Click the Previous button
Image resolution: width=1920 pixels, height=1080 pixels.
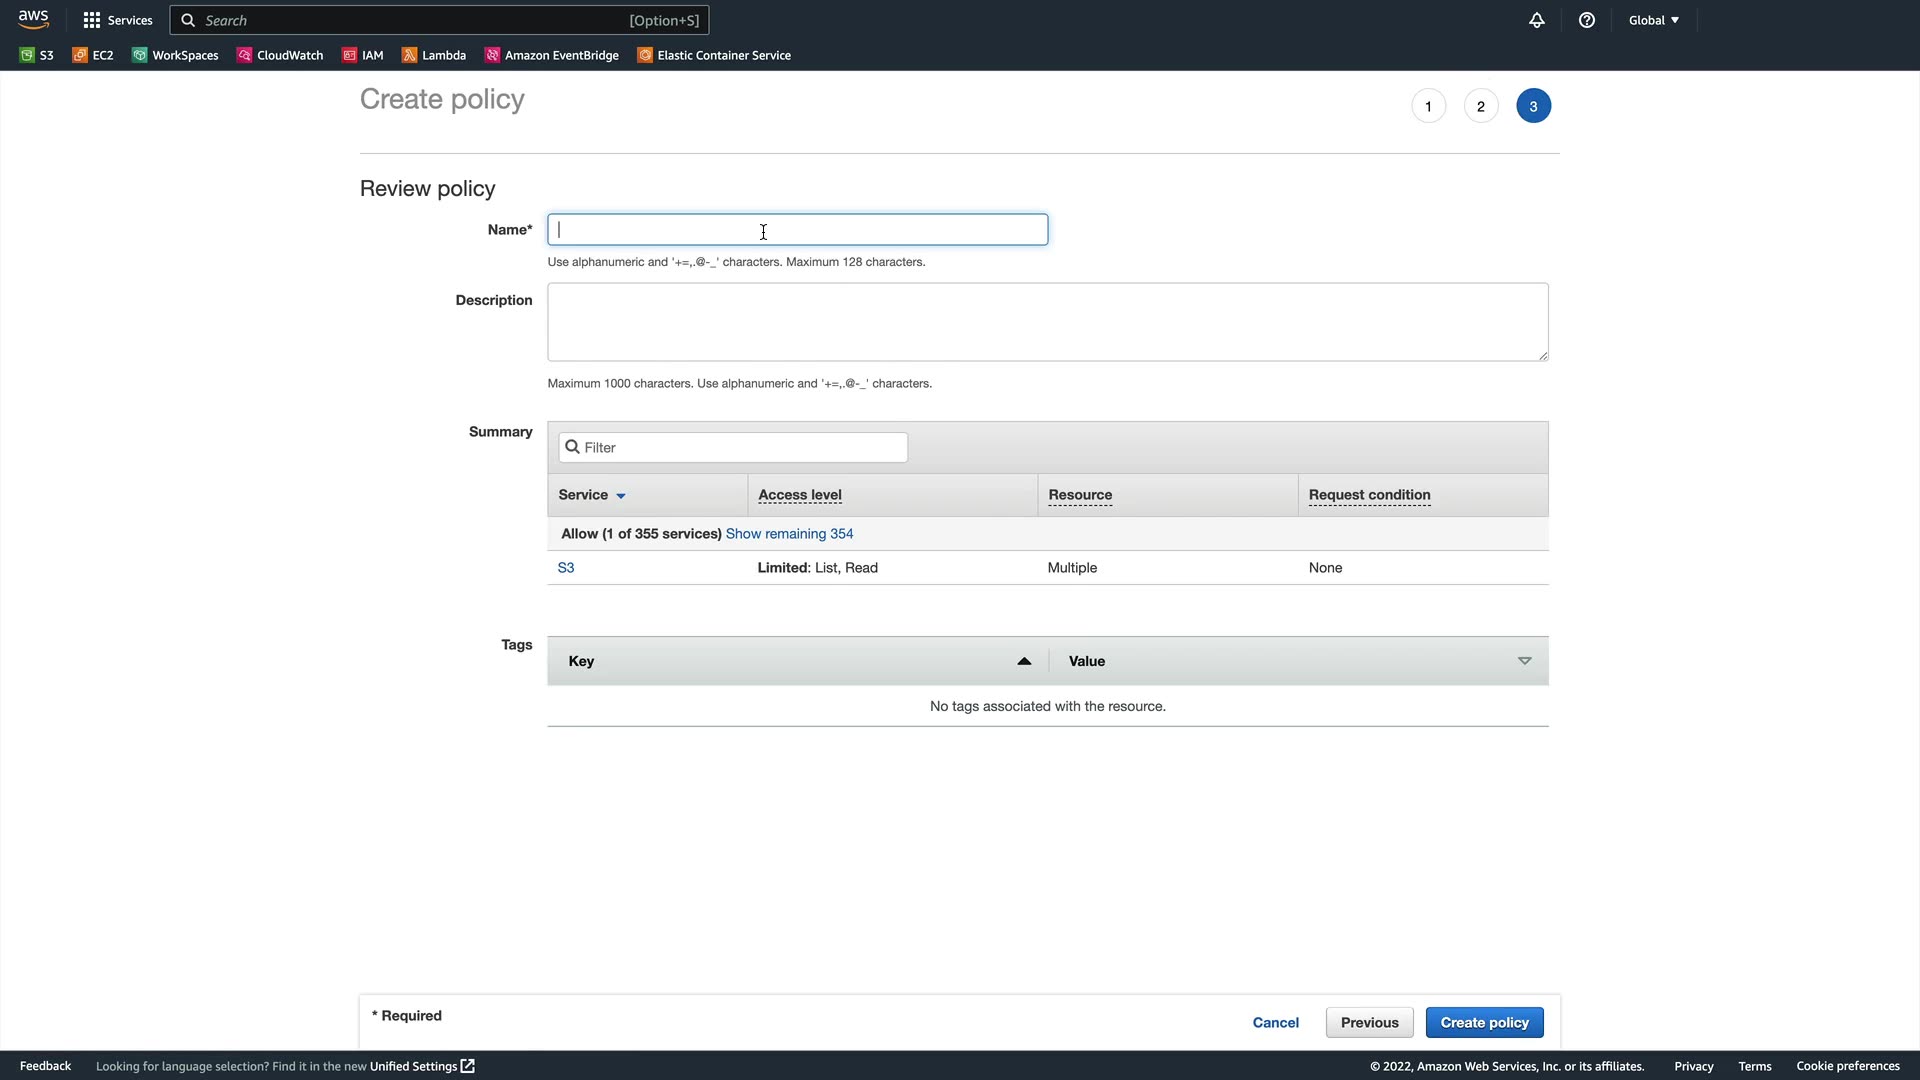point(1369,1022)
